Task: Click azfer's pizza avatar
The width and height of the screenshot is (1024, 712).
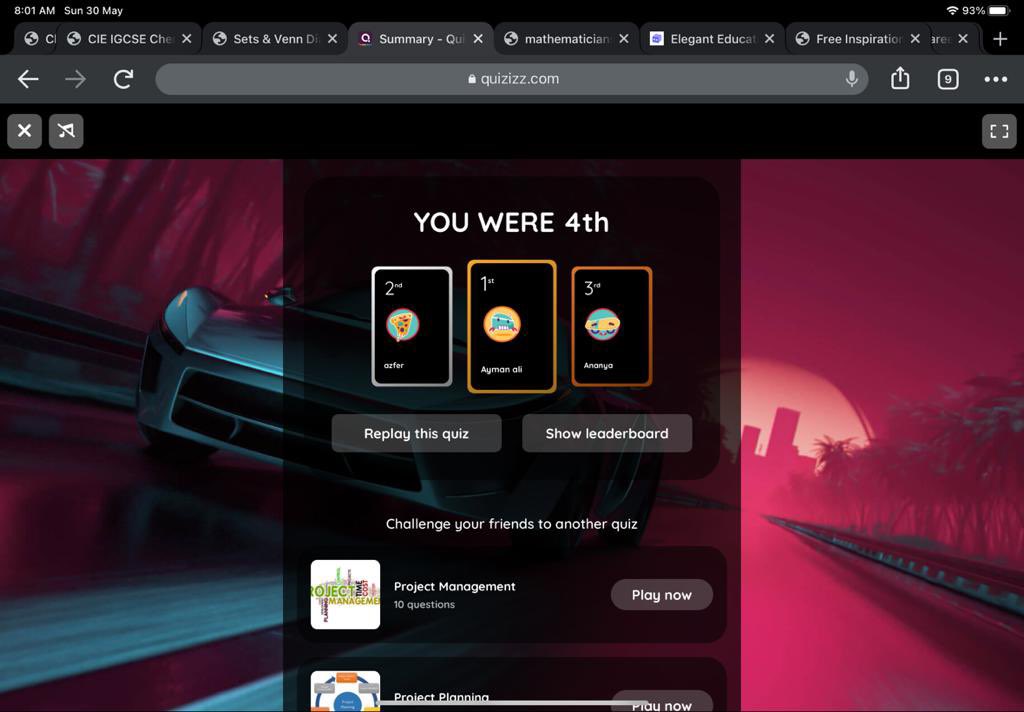Action: click(x=402, y=325)
